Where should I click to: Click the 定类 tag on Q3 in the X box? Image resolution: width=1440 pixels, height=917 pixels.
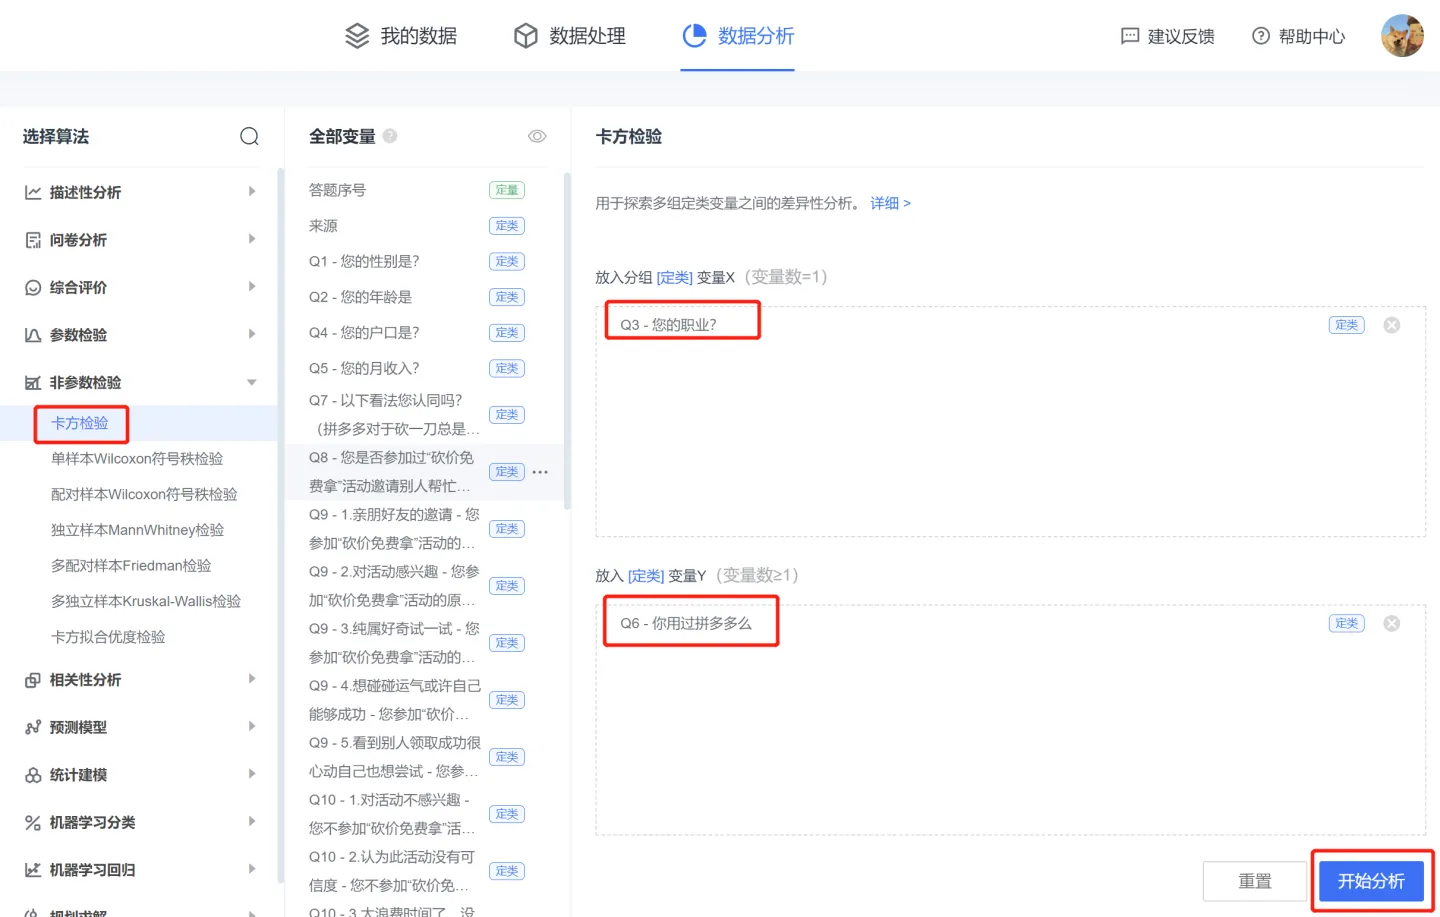pyautogui.click(x=1347, y=325)
